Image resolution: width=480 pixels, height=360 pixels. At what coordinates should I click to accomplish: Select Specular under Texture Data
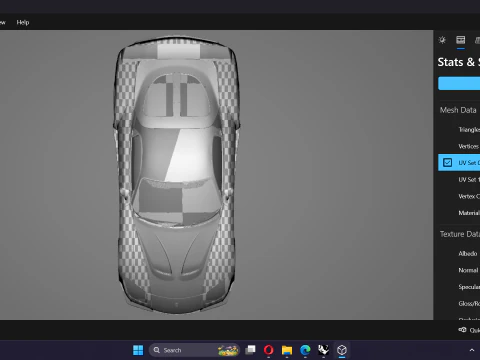[469, 287]
